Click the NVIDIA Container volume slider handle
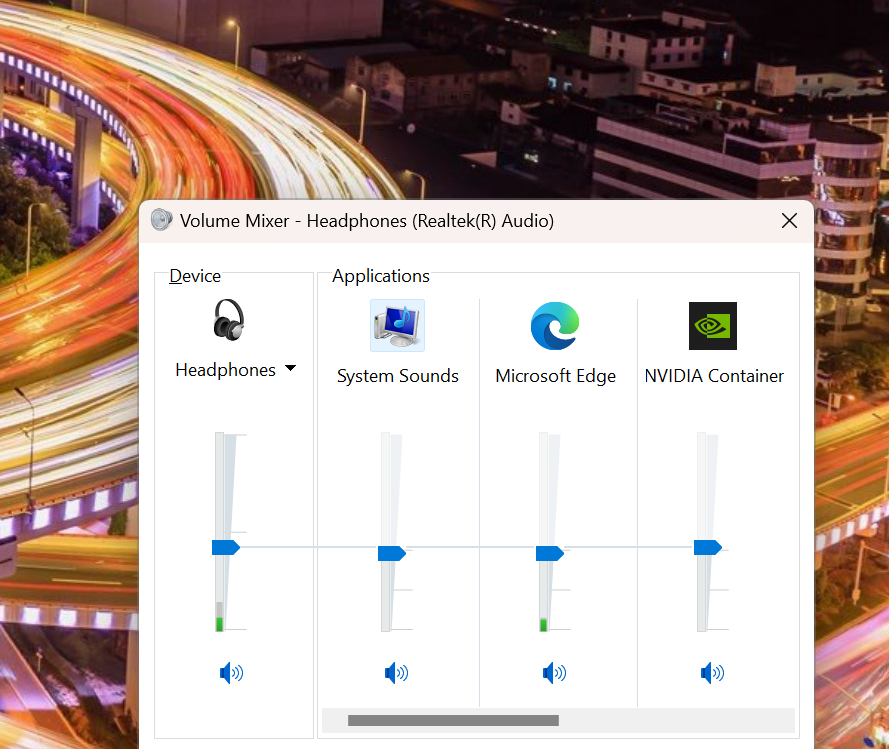Image resolution: width=889 pixels, height=749 pixels. 707,547
